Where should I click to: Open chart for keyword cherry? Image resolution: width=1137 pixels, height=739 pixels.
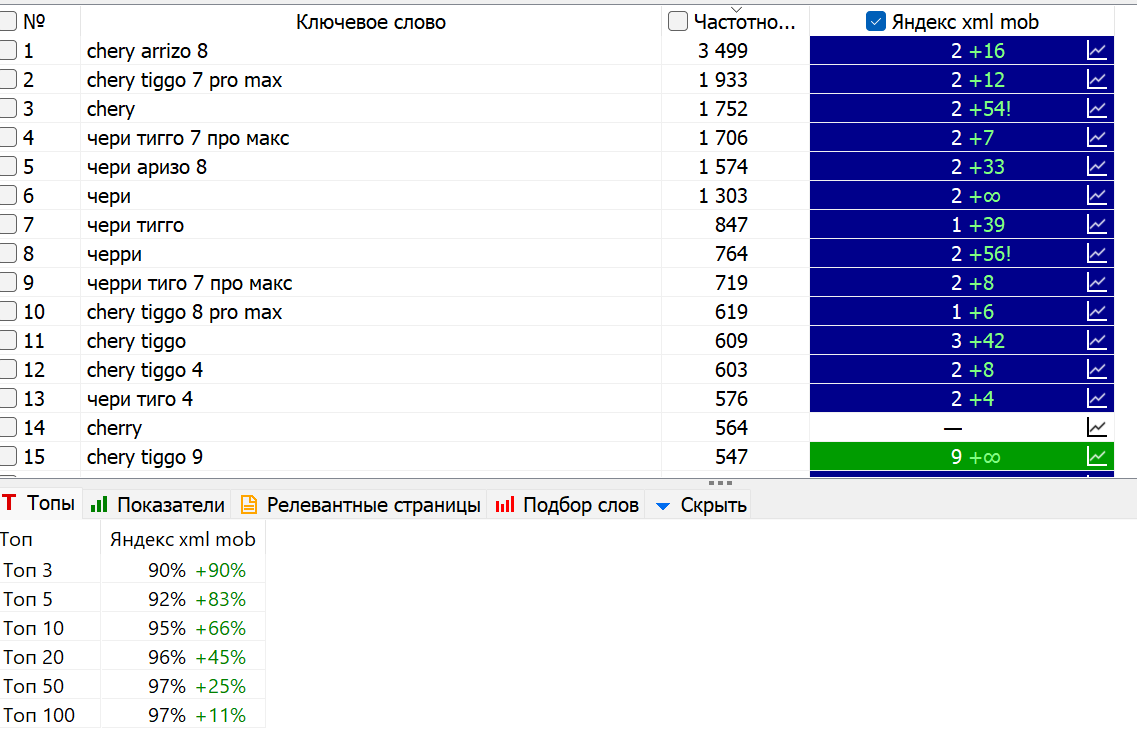coord(1096,428)
